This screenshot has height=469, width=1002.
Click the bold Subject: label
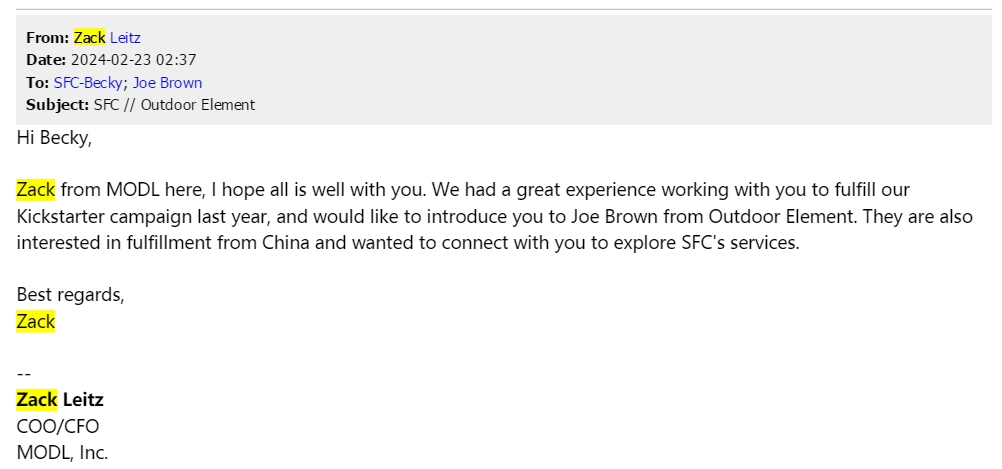click(x=58, y=105)
